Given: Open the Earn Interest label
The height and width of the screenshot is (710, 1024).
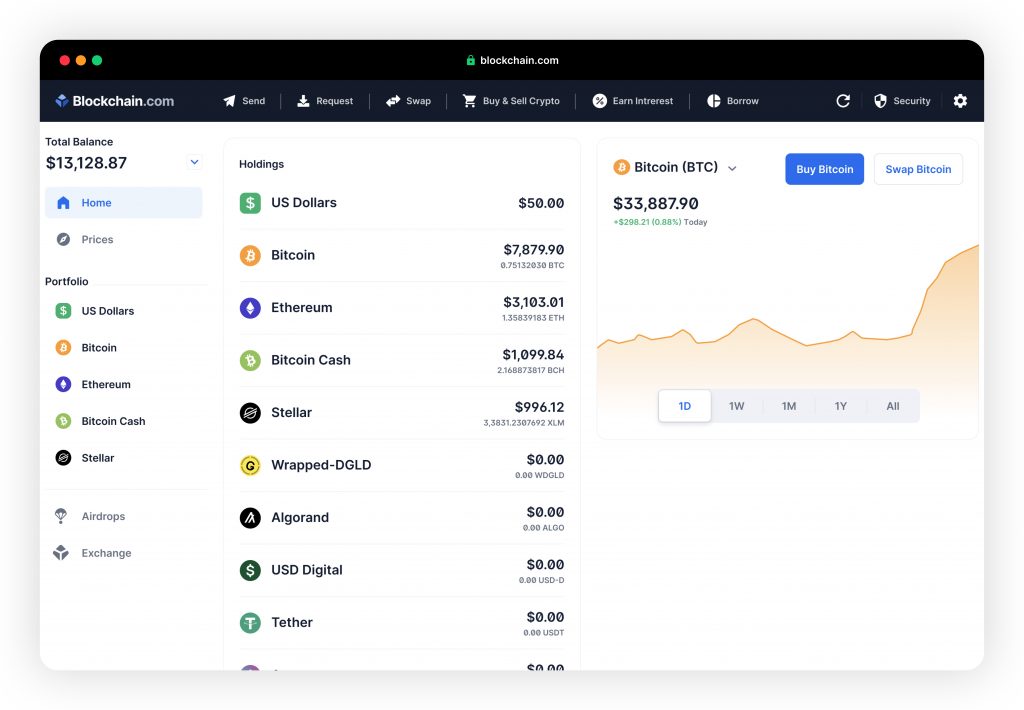Looking at the screenshot, I should tap(643, 101).
